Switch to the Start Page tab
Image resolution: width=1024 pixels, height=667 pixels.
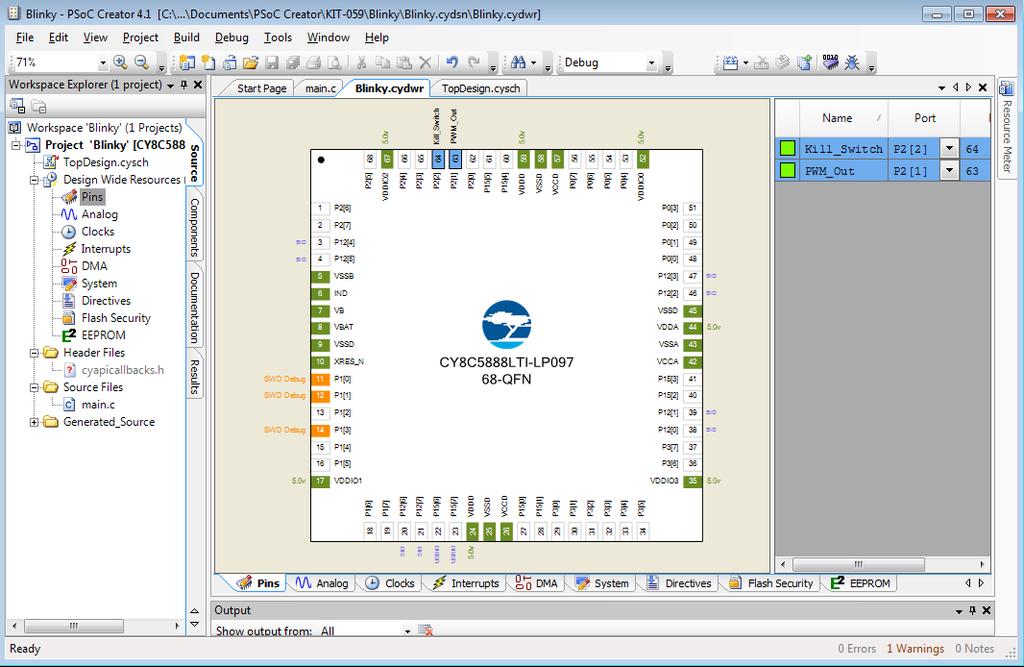pos(261,88)
